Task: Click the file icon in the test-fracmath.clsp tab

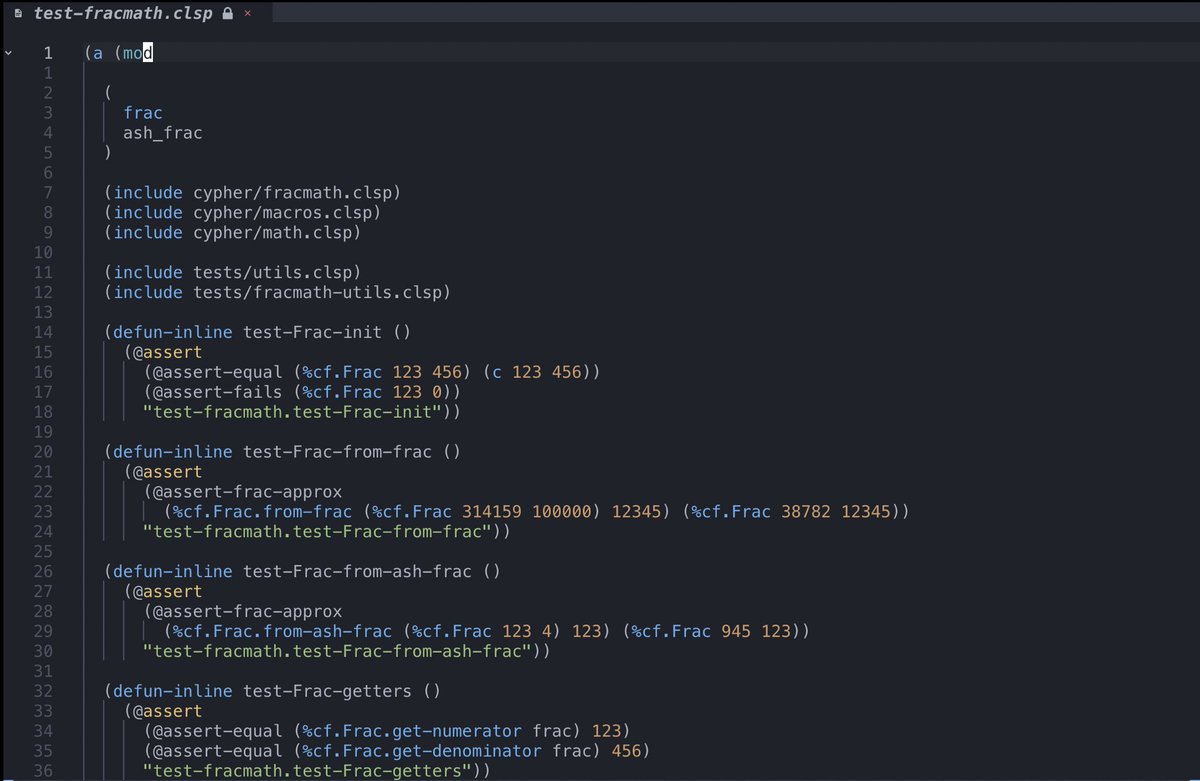Action: (x=19, y=15)
